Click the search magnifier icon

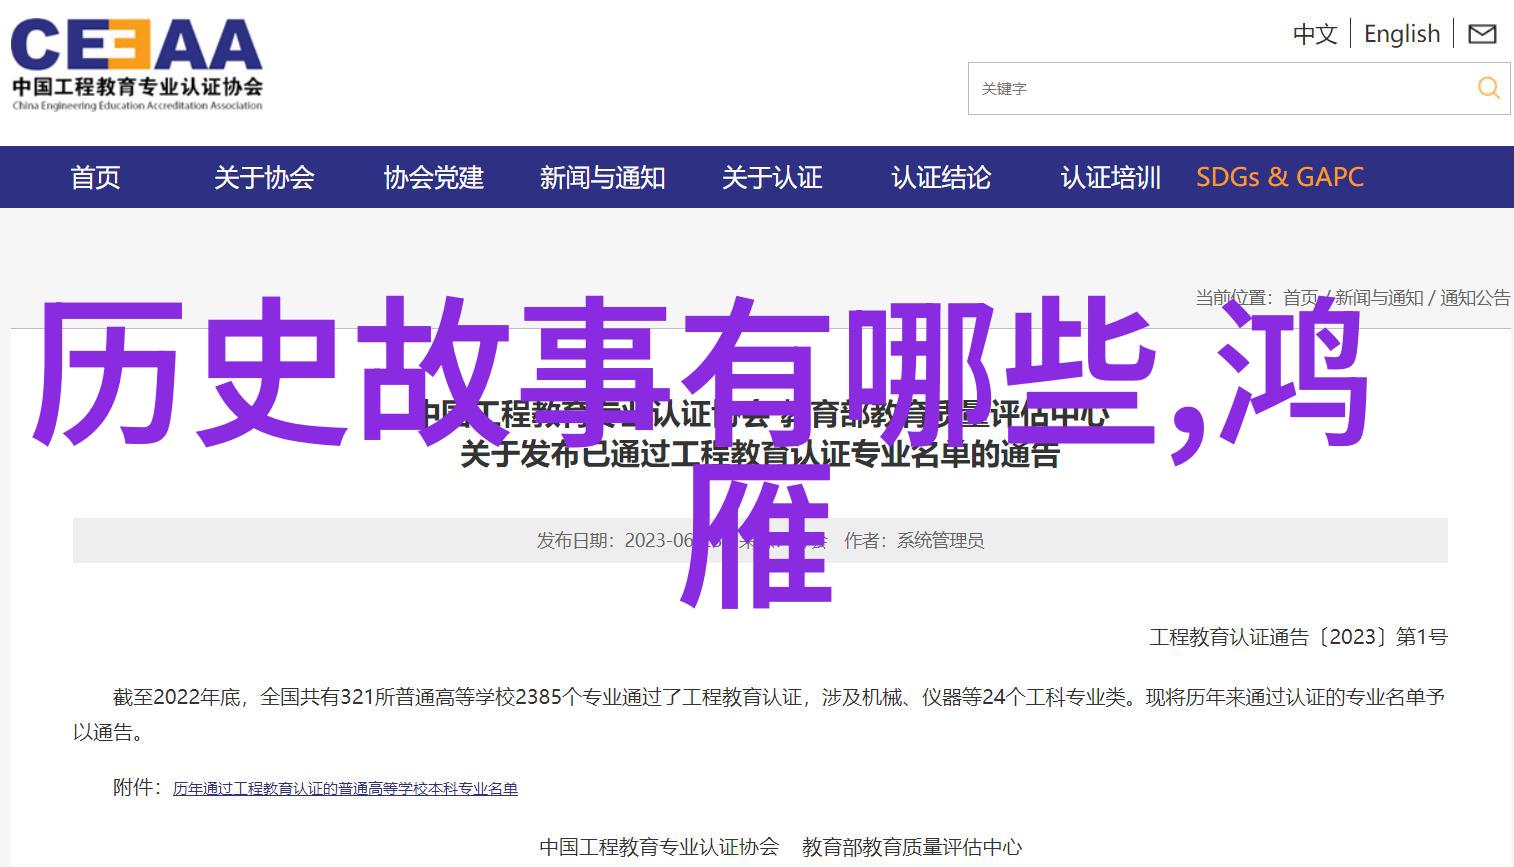pyautogui.click(x=1488, y=88)
